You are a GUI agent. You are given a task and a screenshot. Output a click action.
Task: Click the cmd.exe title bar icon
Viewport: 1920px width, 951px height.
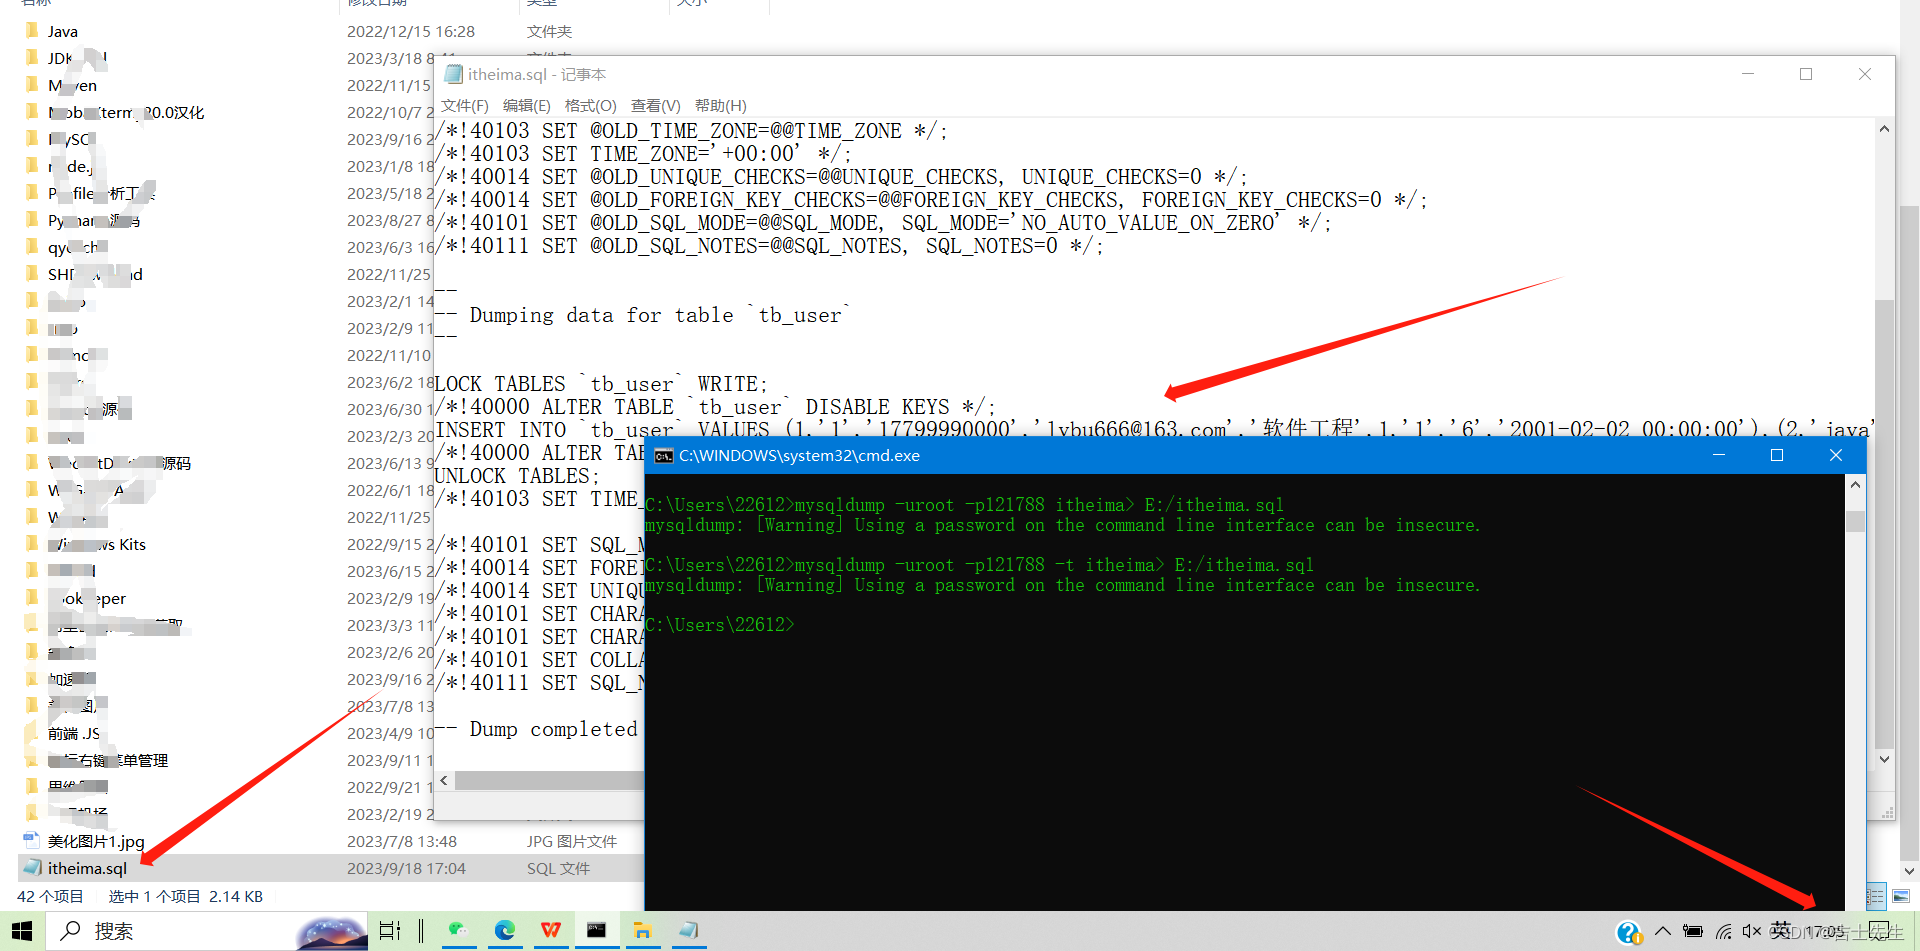click(x=663, y=456)
